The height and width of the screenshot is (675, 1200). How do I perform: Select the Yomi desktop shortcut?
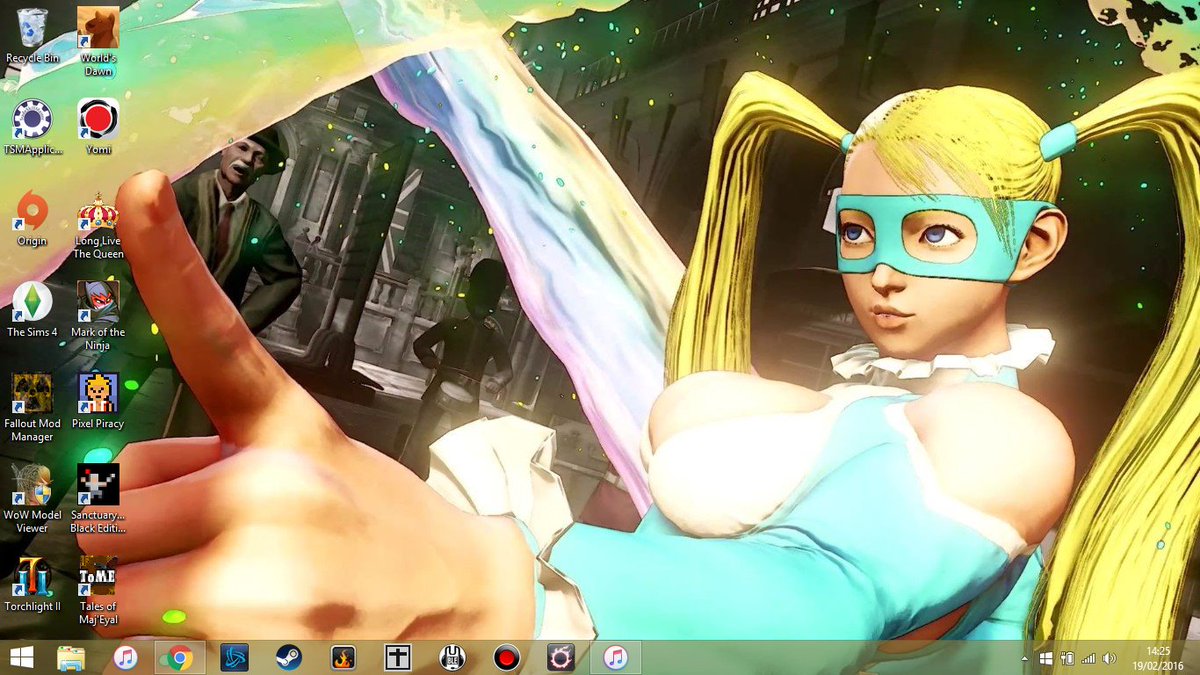click(98, 127)
